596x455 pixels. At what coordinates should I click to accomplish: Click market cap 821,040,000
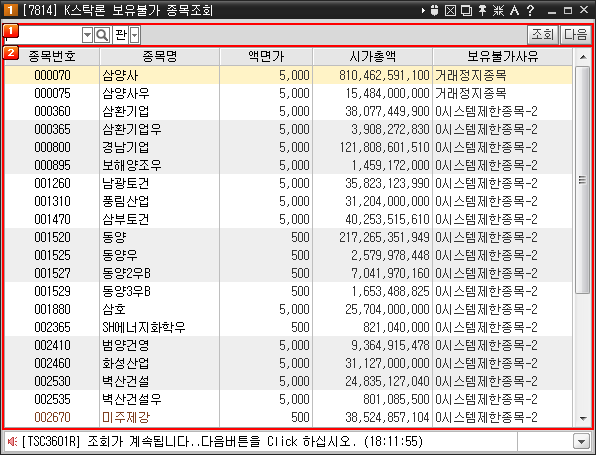tap(396, 327)
